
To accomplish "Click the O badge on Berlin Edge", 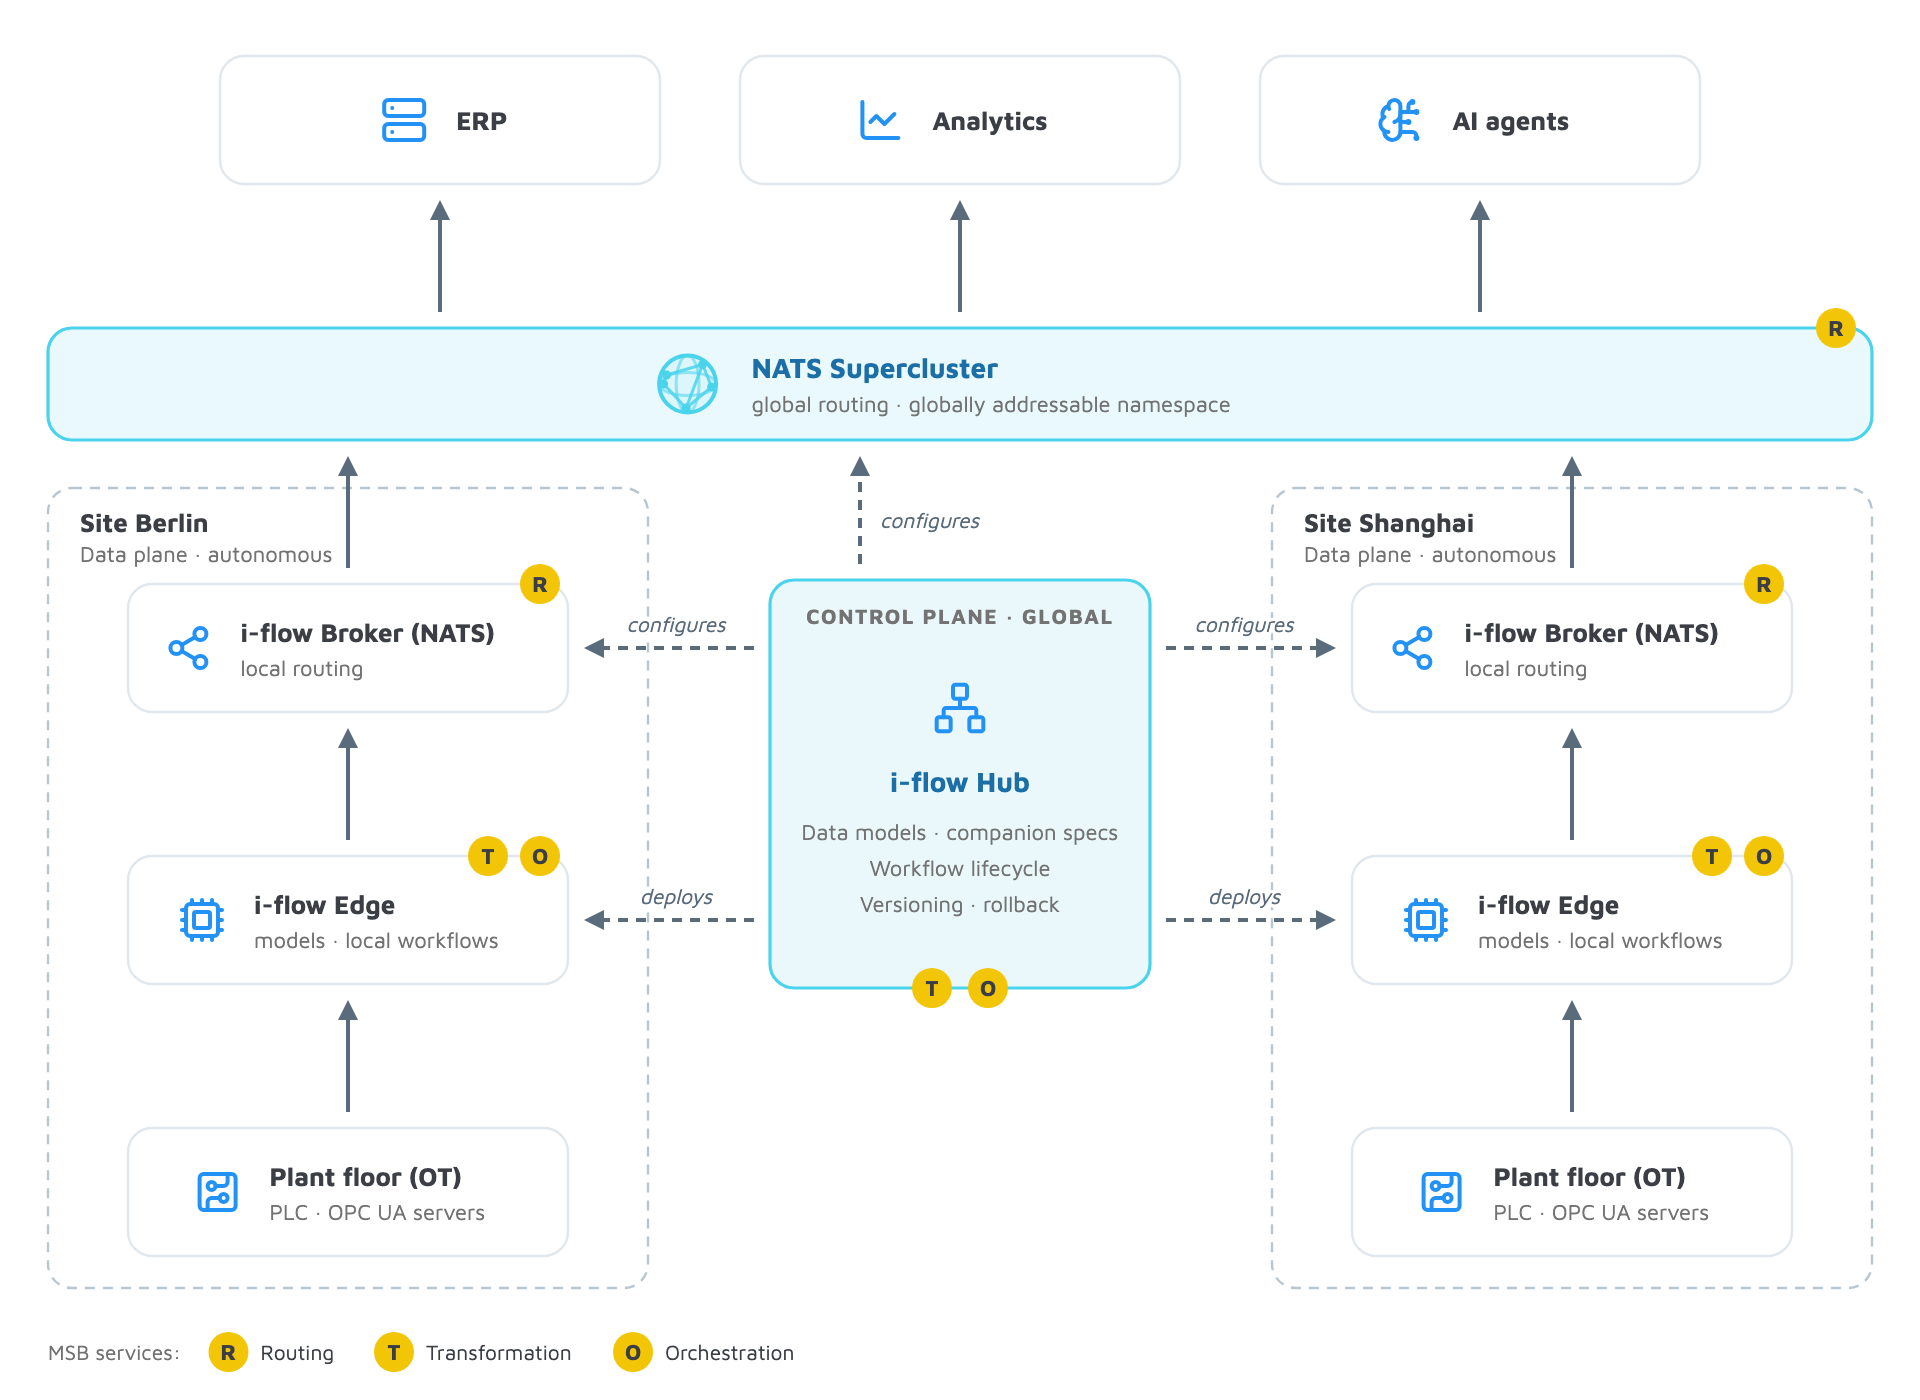I will tap(540, 856).
